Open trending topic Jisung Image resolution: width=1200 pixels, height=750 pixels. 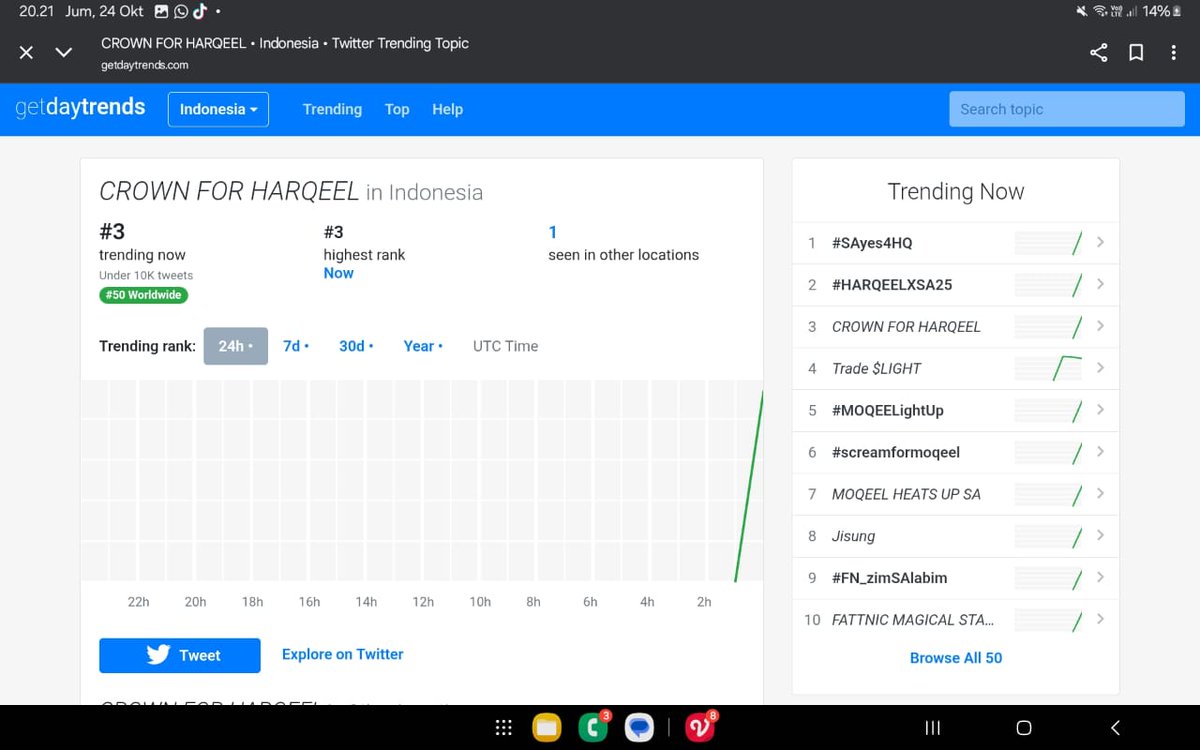(853, 537)
